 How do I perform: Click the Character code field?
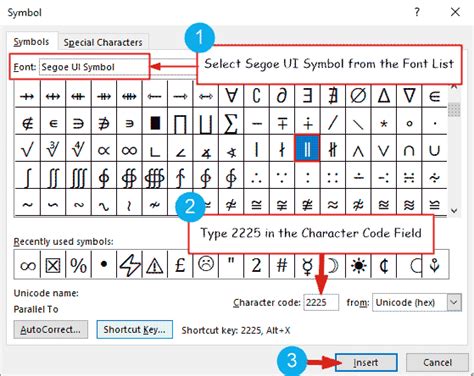click(x=321, y=302)
